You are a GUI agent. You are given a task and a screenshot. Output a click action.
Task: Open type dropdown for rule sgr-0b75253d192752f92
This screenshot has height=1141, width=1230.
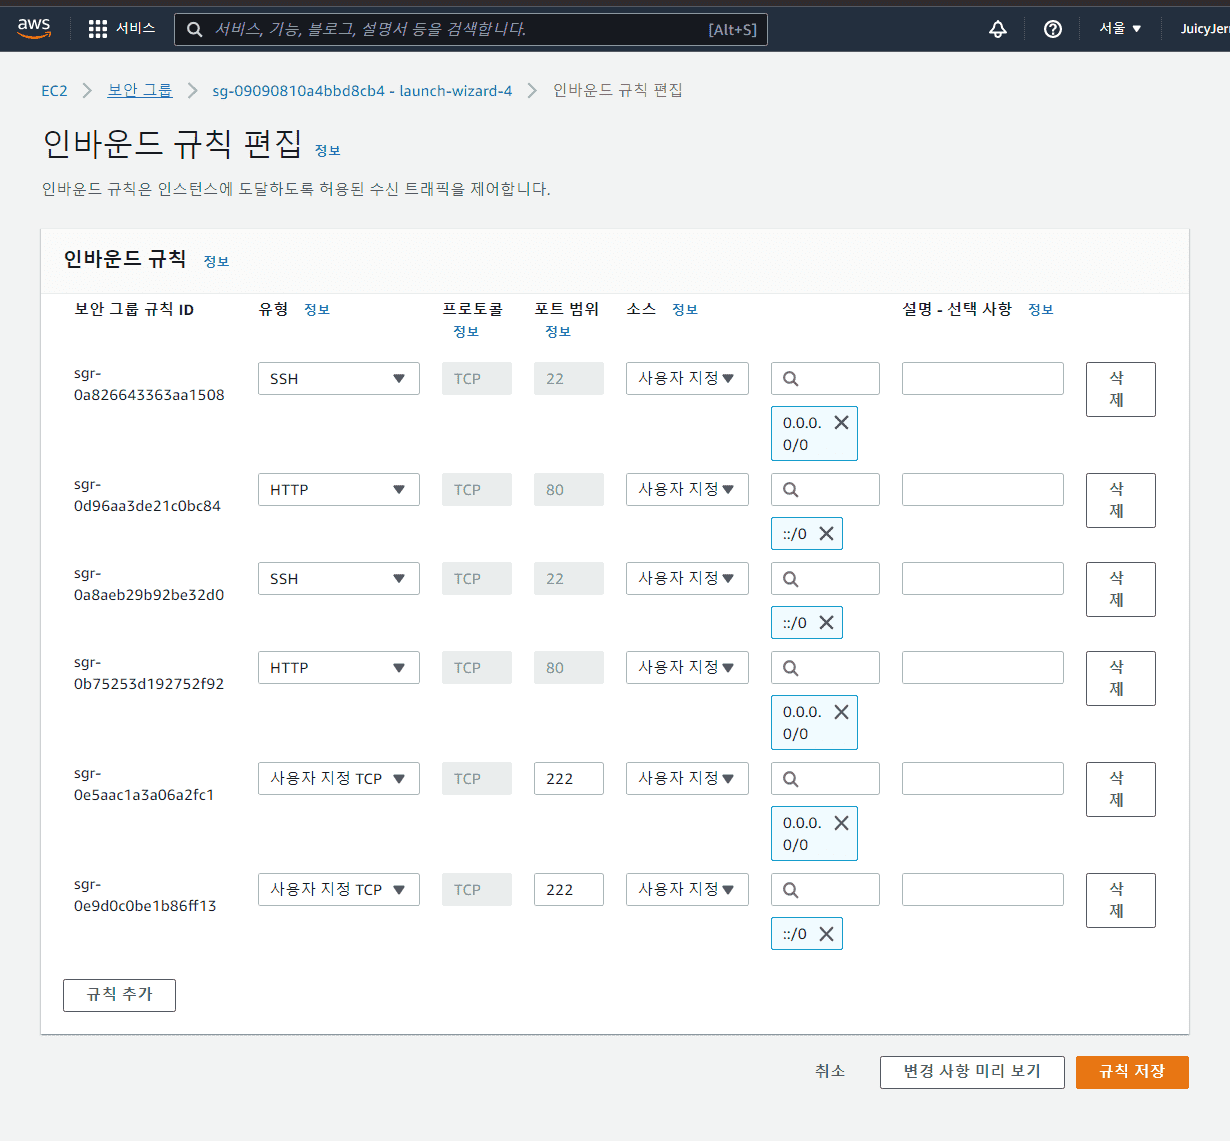pyautogui.click(x=339, y=668)
